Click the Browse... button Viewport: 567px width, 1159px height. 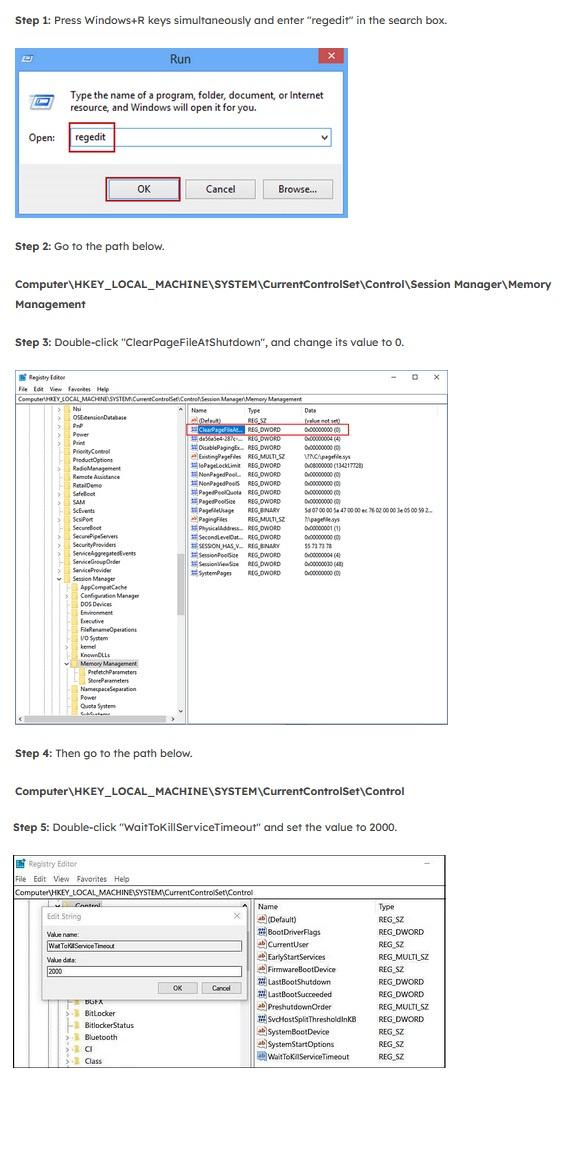tap(297, 189)
